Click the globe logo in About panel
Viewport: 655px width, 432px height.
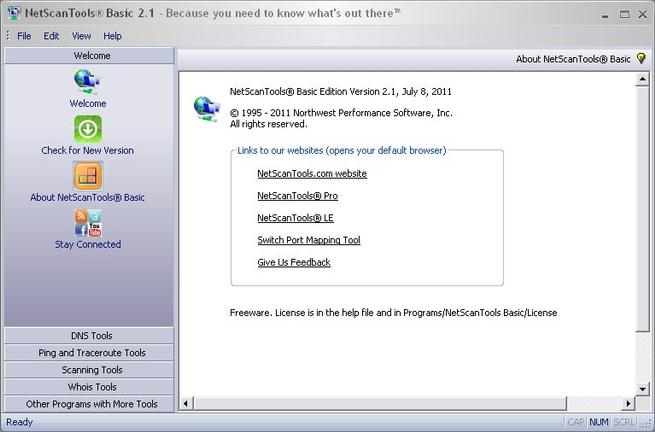[x=206, y=109]
